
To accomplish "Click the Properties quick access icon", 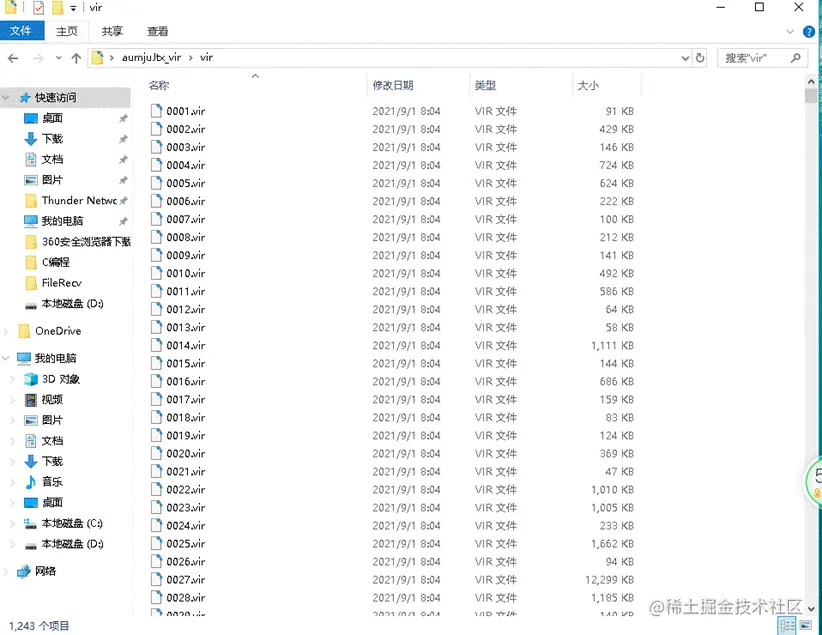I will pyautogui.click(x=38, y=8).
